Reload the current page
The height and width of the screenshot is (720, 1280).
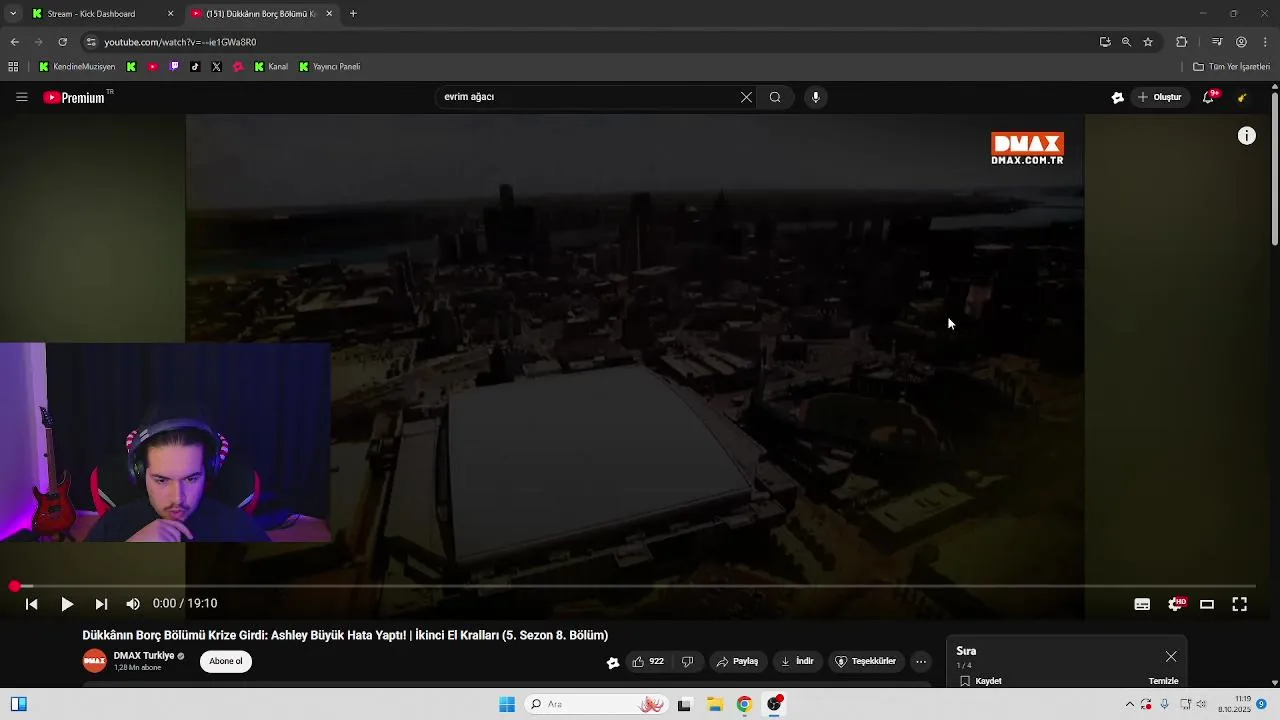coord(62,42)
